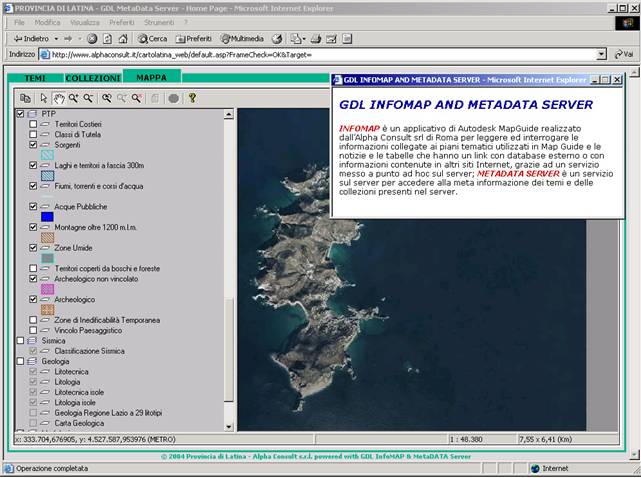The image size is (641, 478).
Task: Switch to the COLLEZIONI tab
Action: pos(93,78)
